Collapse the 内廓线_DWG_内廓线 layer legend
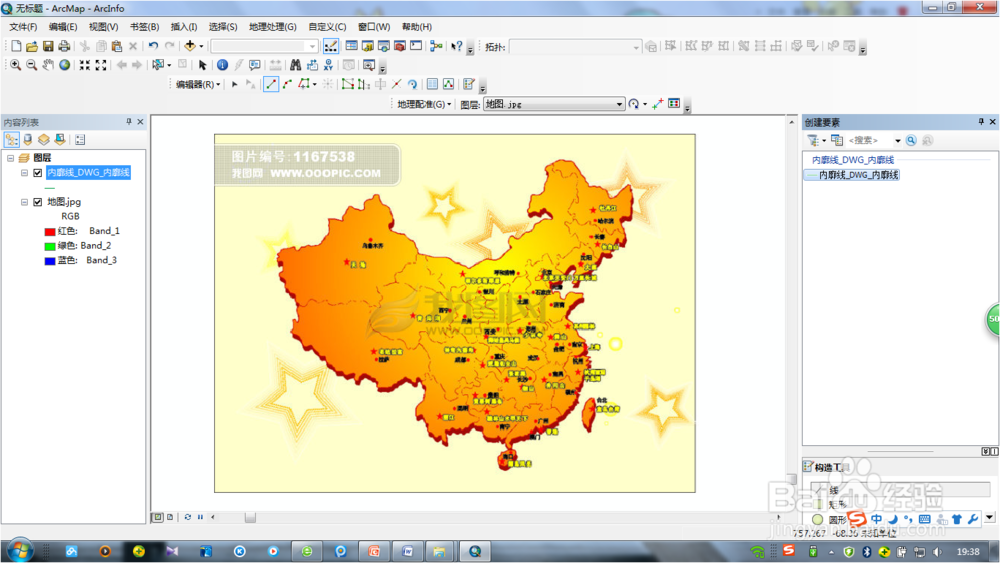Image resolution: width=1000 pixels, height=563 pixels. (24, 173)
